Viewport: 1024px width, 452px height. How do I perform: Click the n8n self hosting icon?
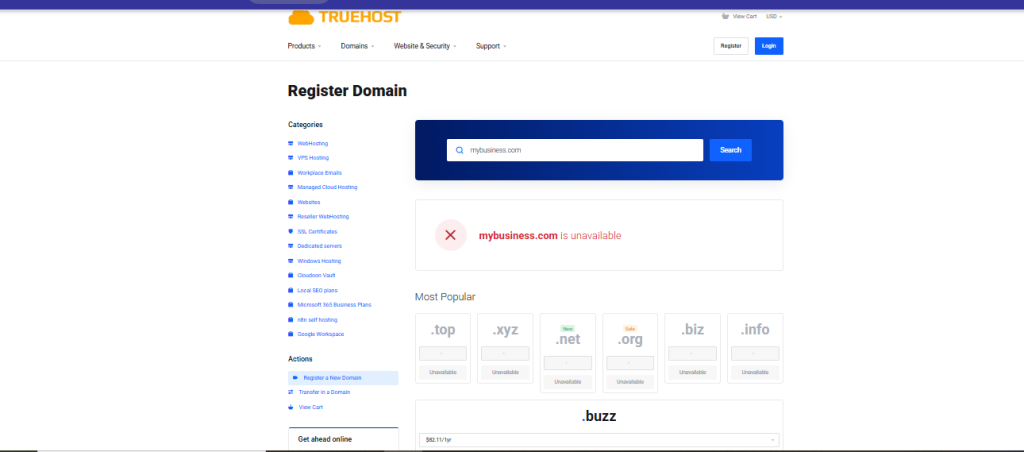pos(291,320)
